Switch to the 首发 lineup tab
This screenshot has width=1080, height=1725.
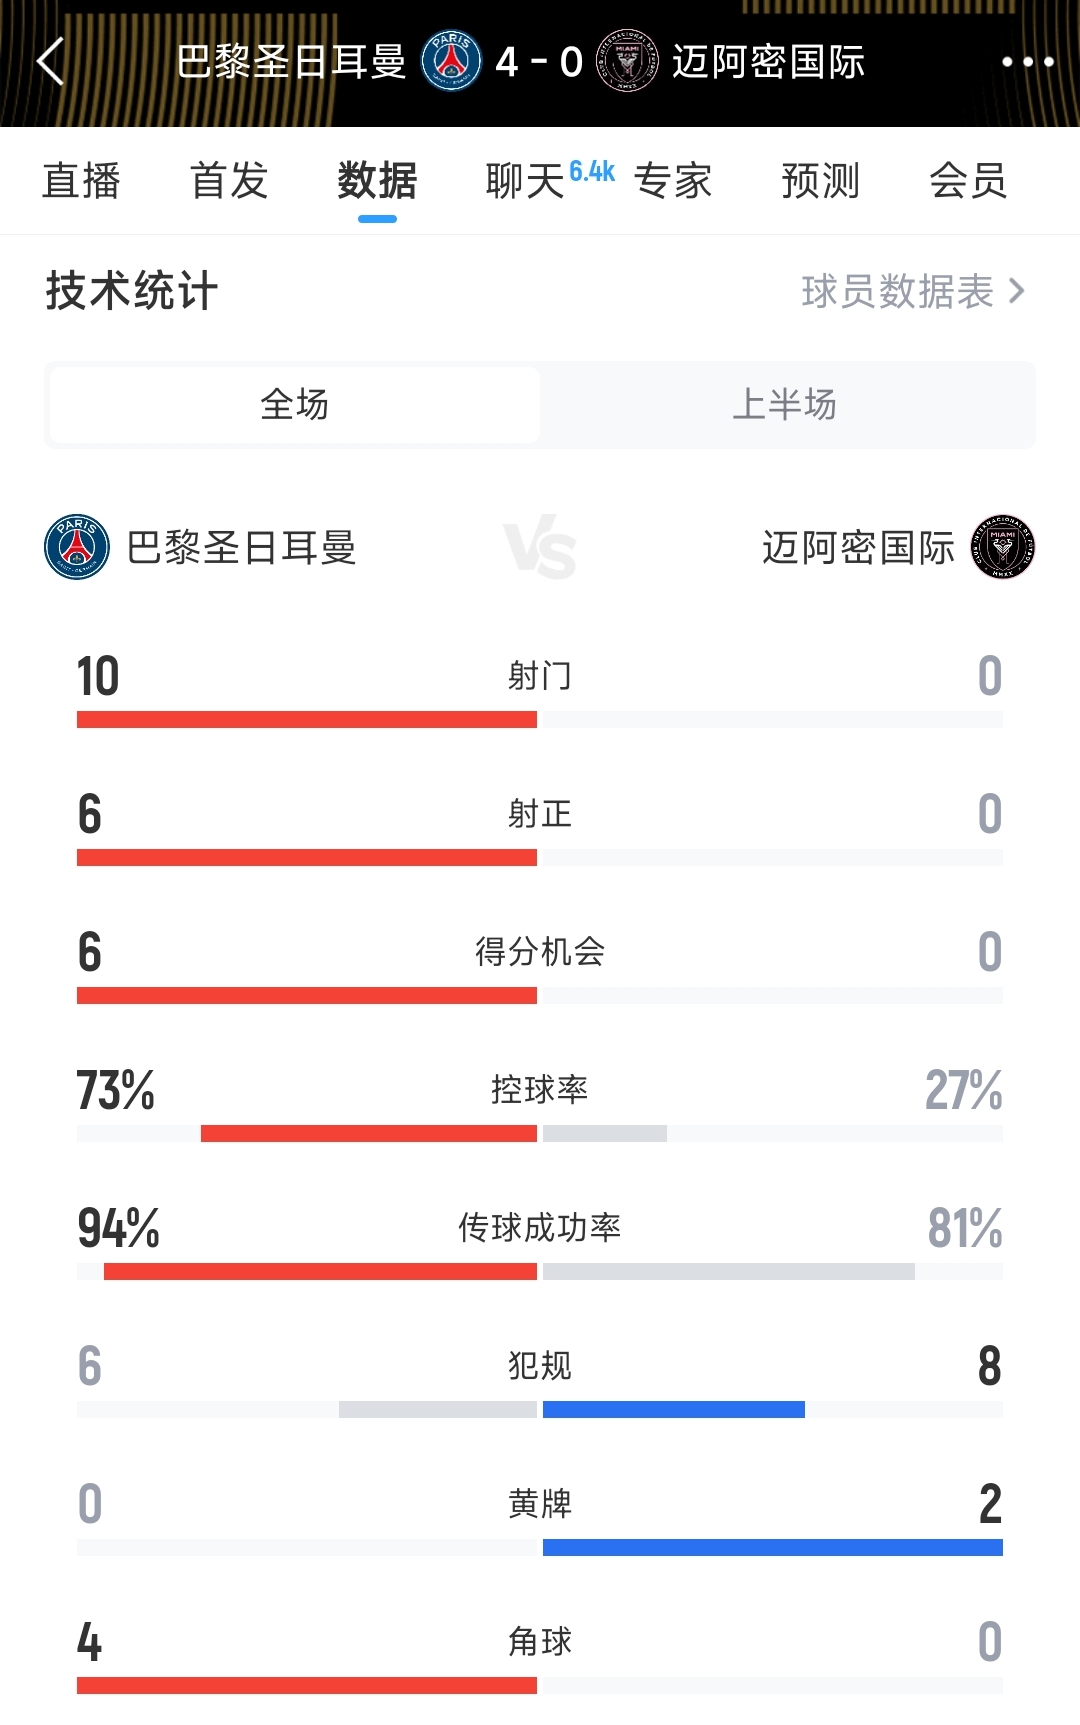pos(229,181)
